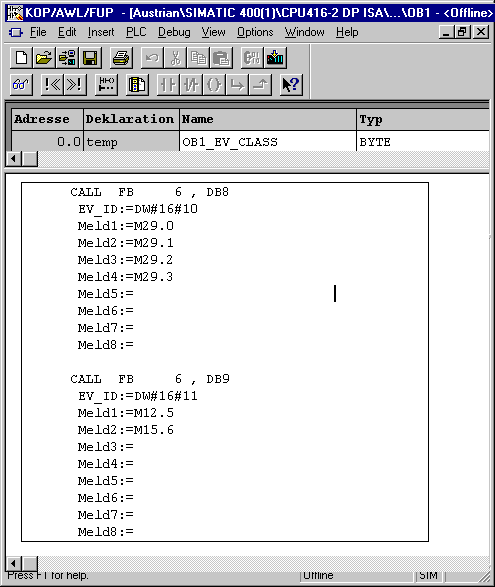Jump to the next error icon
The height and width of the screenshot is (587, 495).
pos(75,85)
